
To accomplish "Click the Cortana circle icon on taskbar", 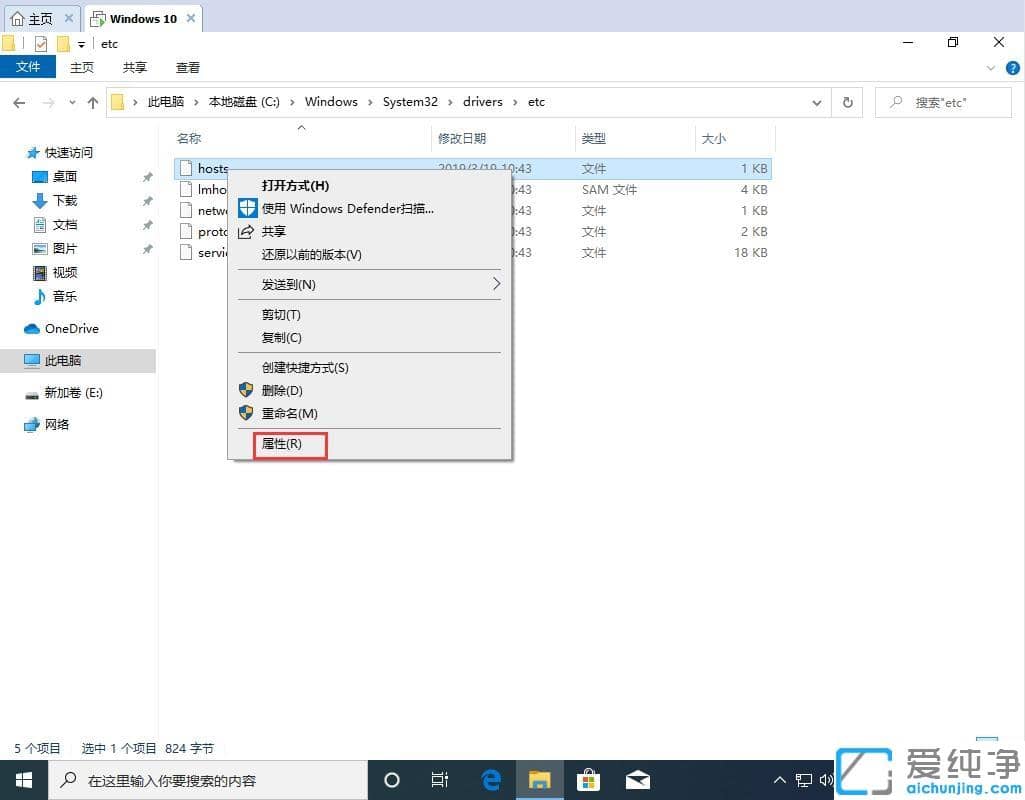I will [x=391, y=780].
